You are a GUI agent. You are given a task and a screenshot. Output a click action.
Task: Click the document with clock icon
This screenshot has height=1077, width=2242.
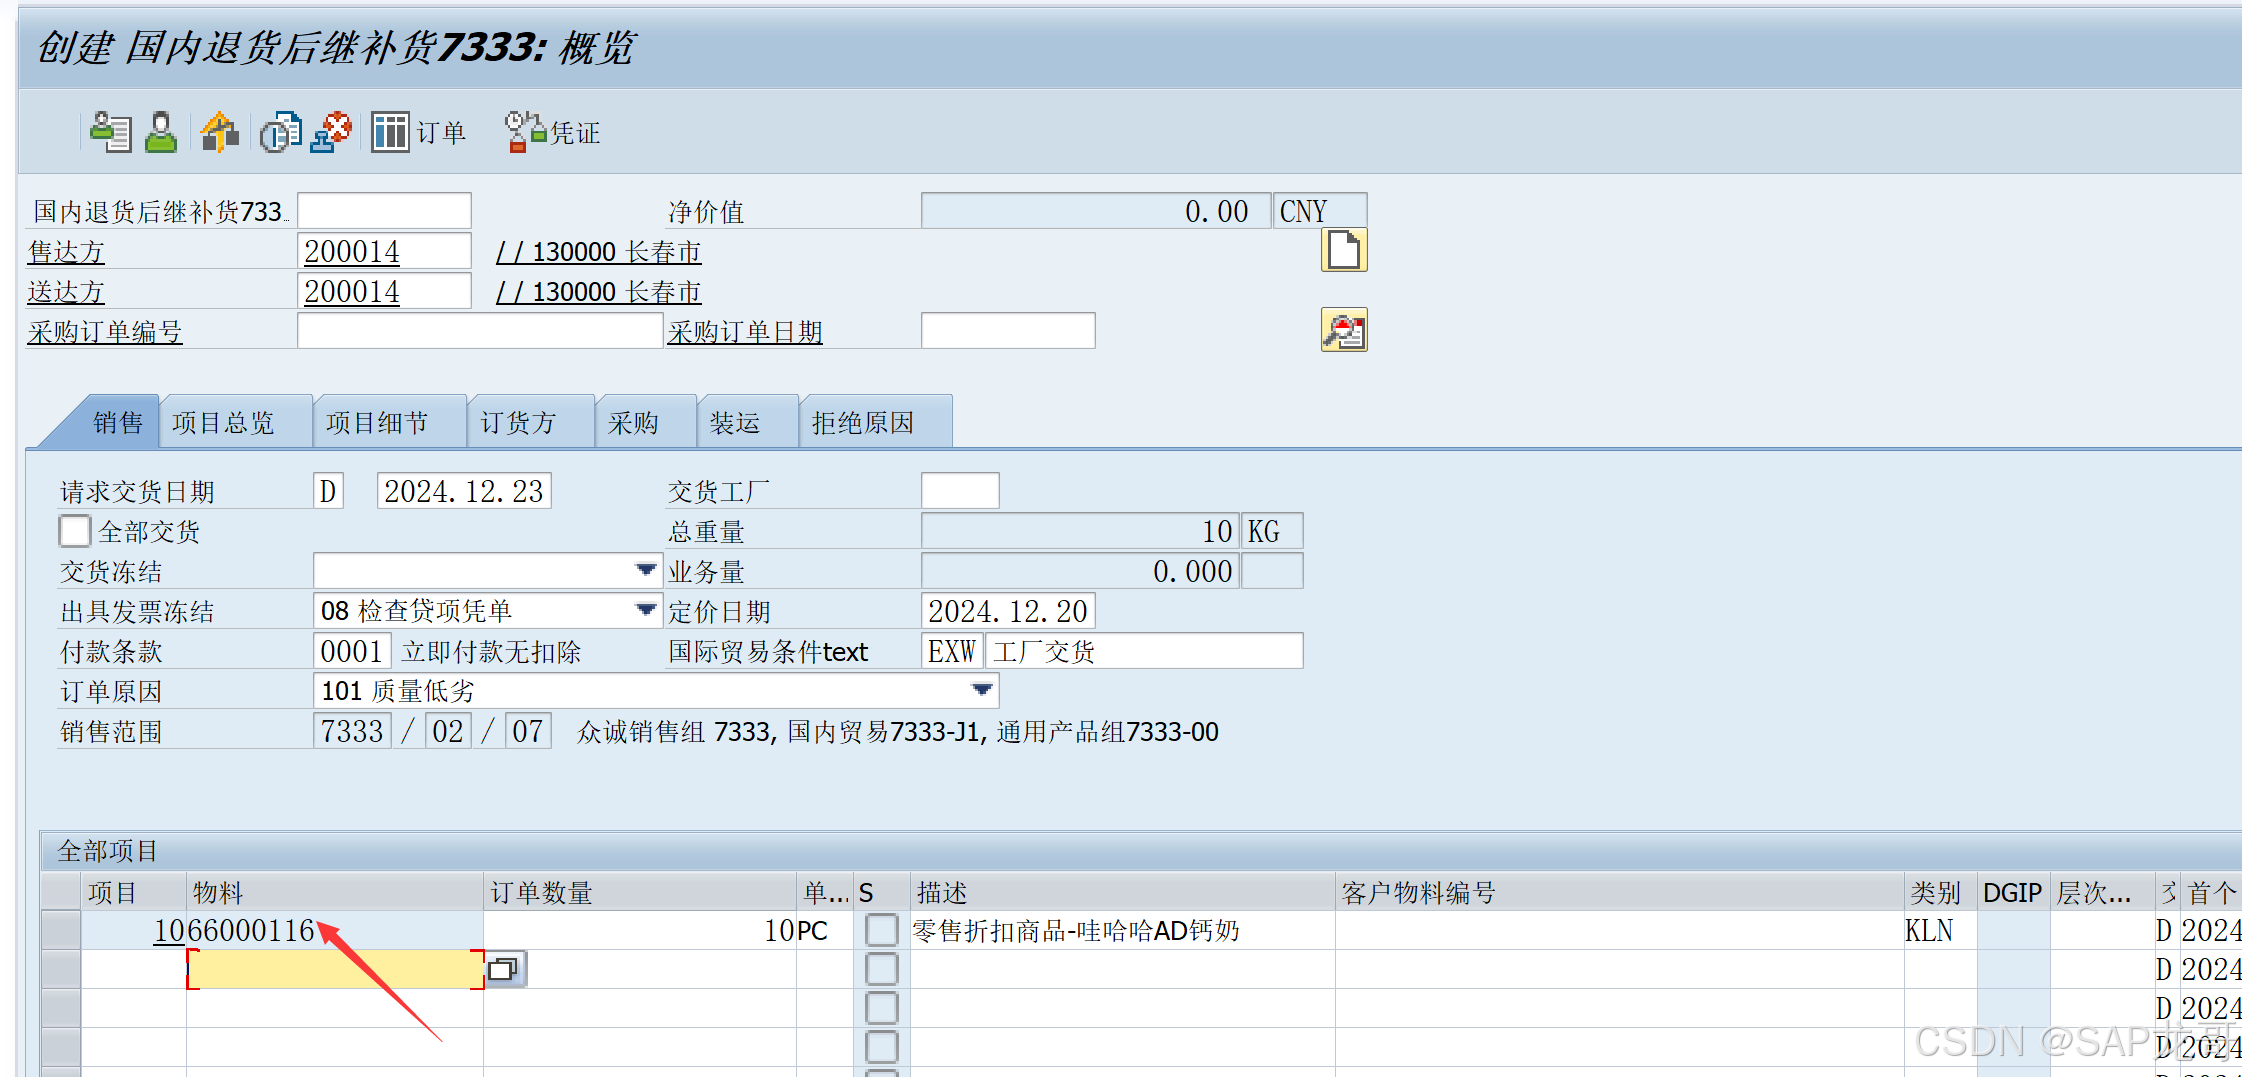coord(280,132)
